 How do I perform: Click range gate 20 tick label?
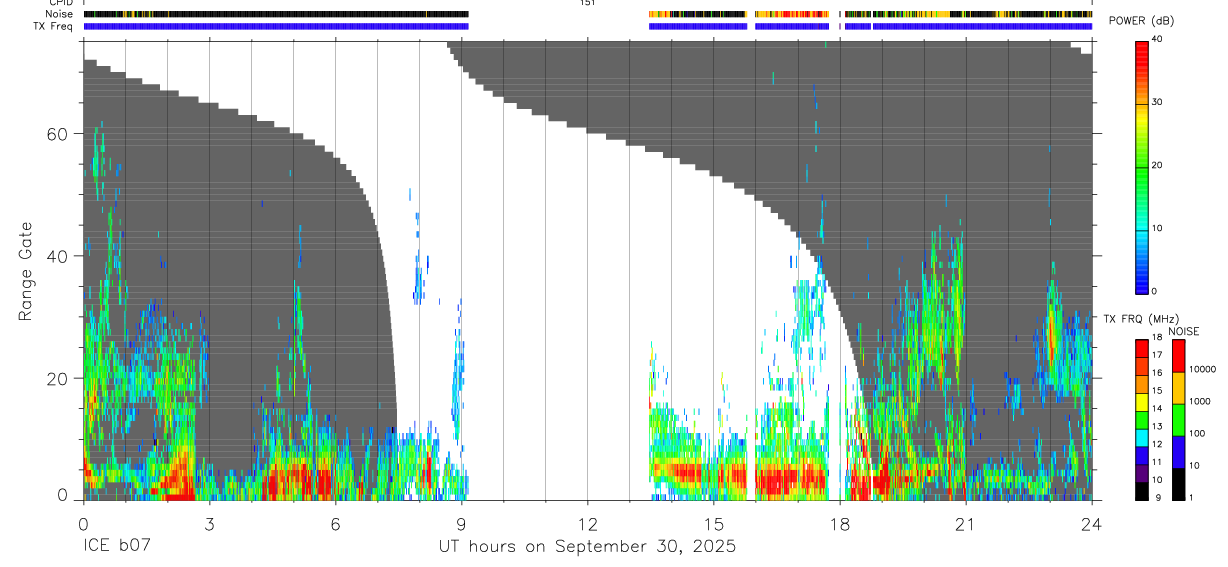[x=58, y=379]
